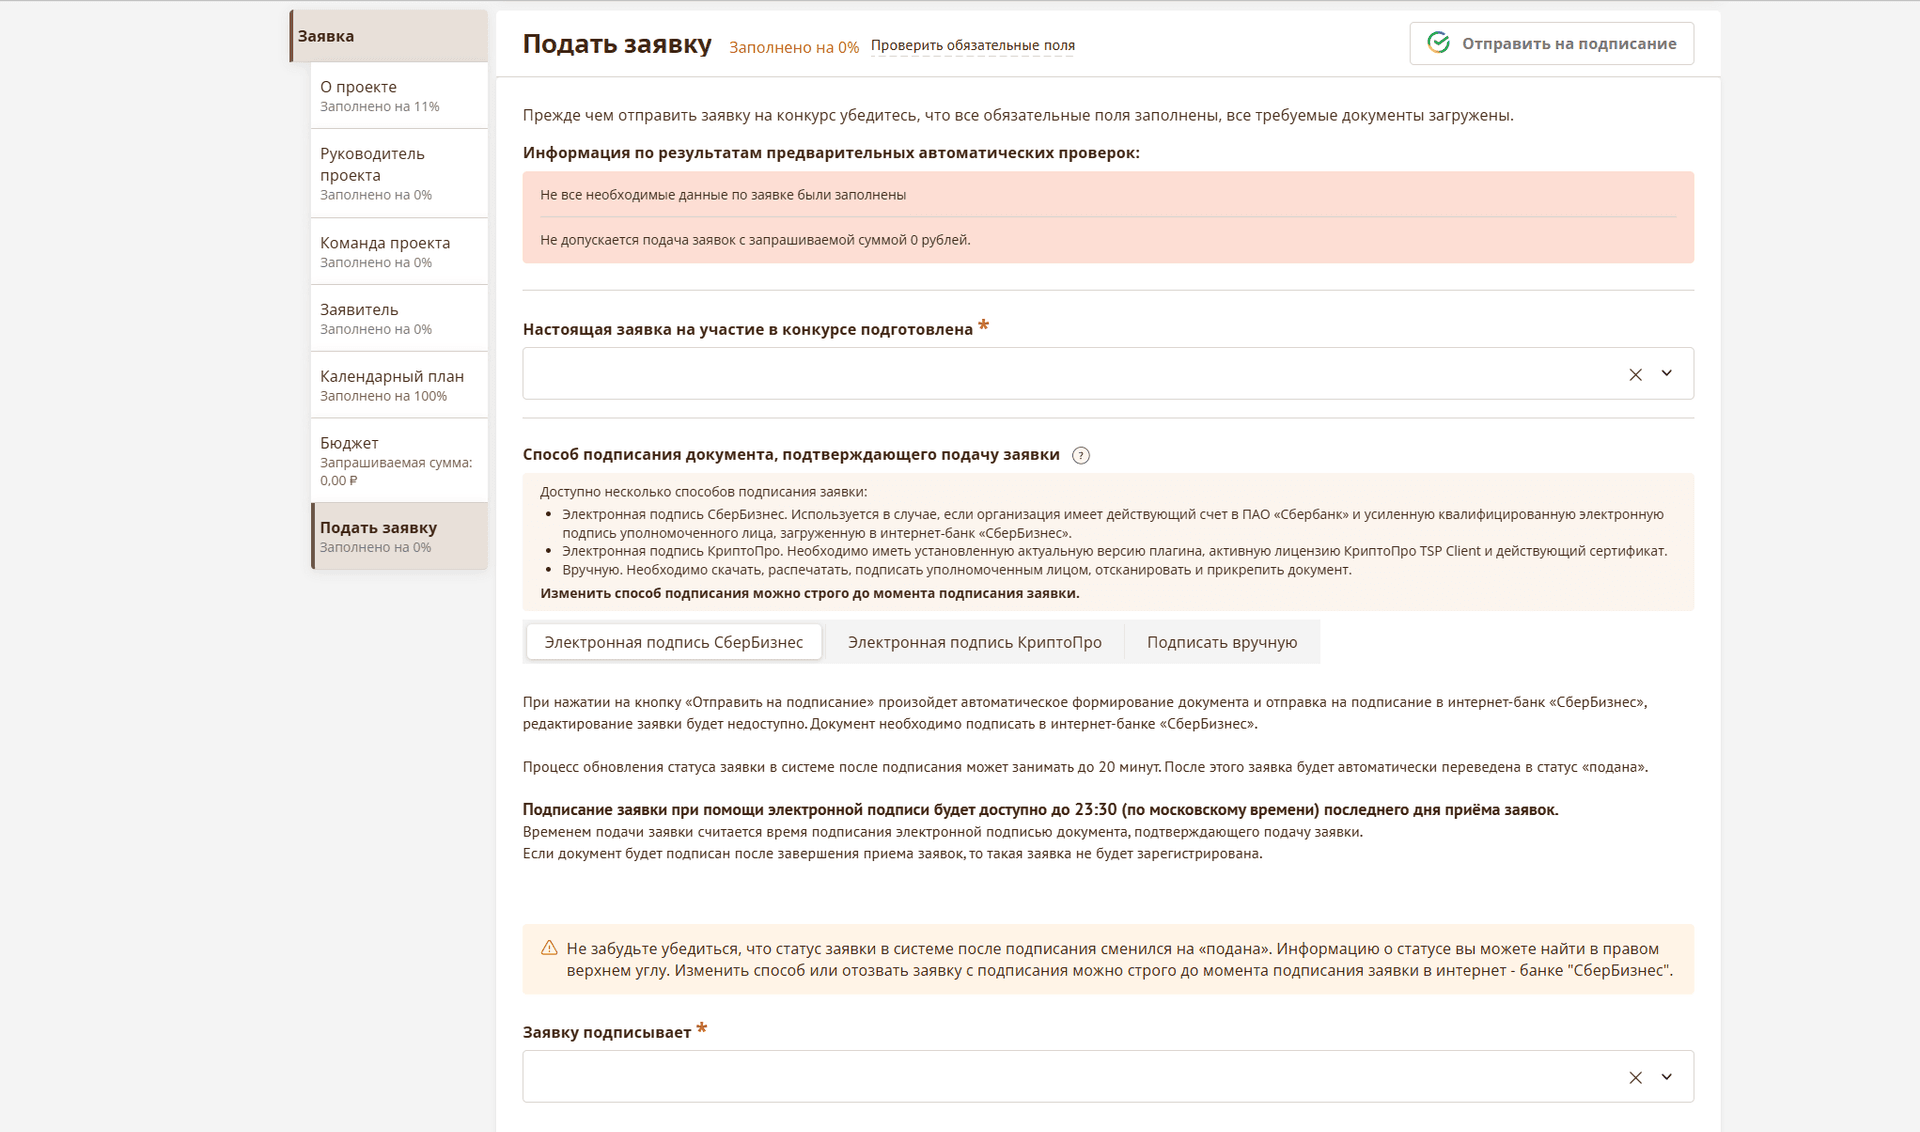Select 'Электронная подпись КриптоПро' signing option
Image resolution: width=1920 pixels, height=1132 pixels.
(974, 642)
